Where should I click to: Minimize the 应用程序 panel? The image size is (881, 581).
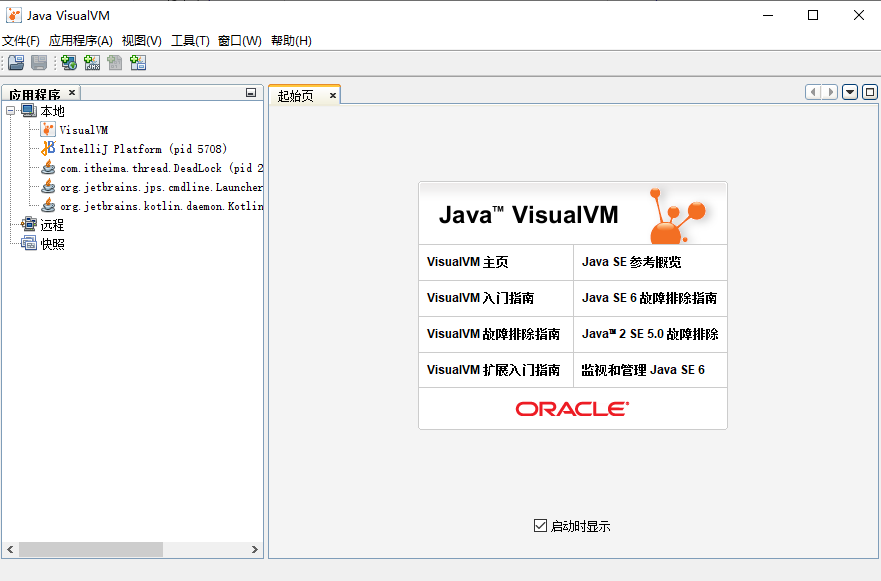251,93
